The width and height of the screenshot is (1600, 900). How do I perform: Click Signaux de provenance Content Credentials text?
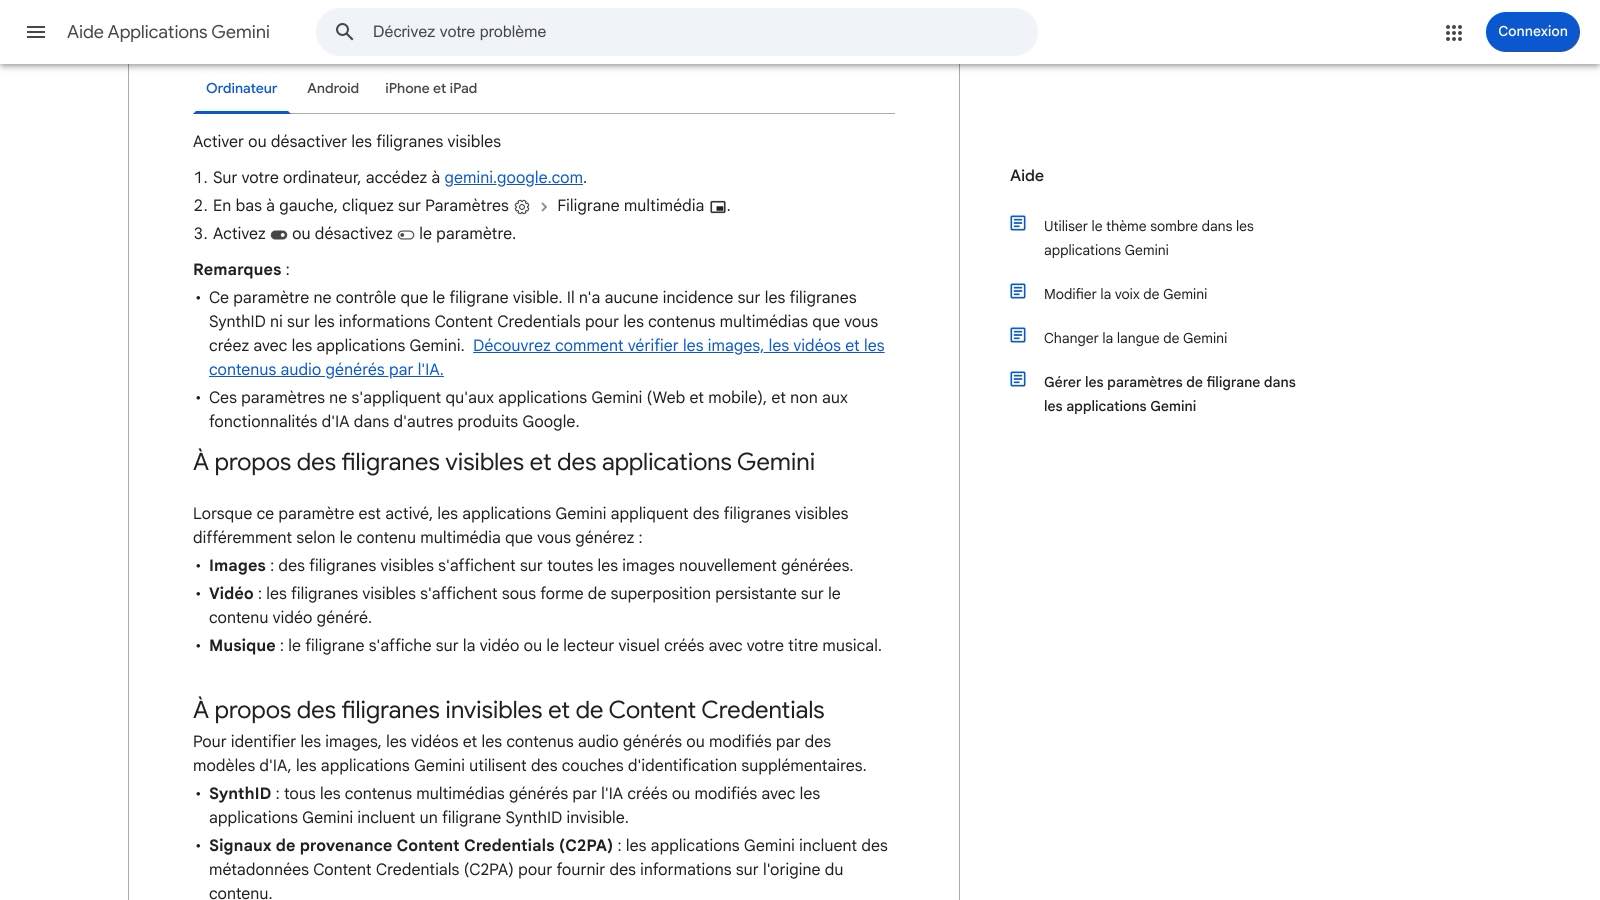[411, 845]
